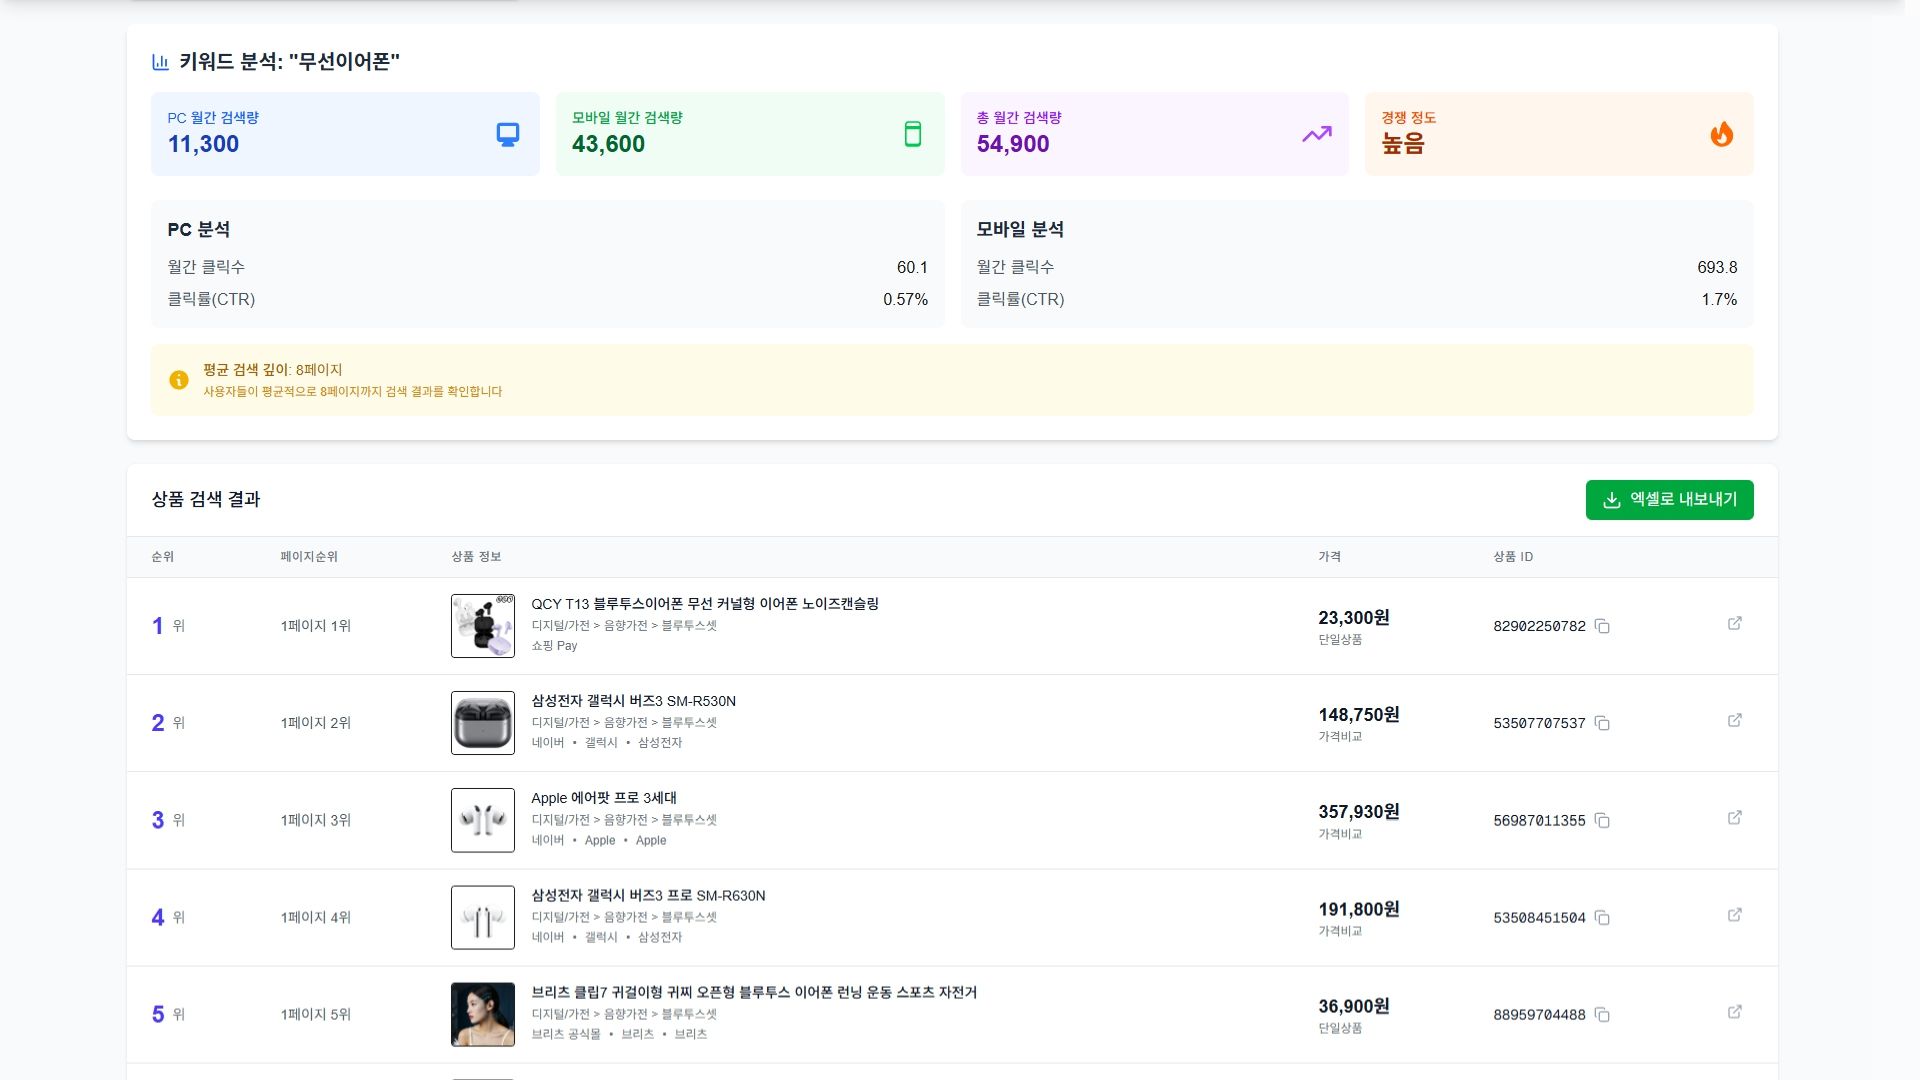Viewport: 1920px width, 1080px height.
Task: Click the 브리츠 클립7 product thumbnail
Action: pos(482,1014)
